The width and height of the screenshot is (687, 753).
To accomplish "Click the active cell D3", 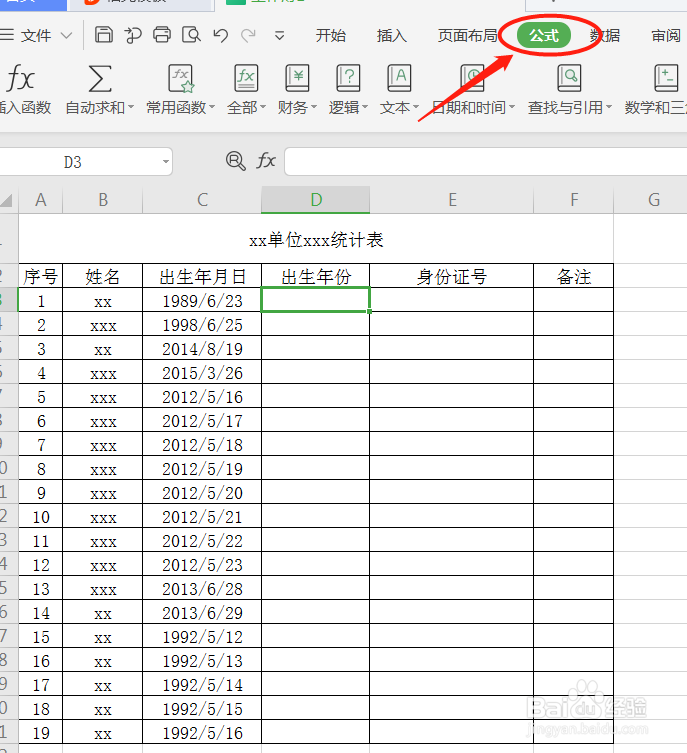I will pyautogui.click(x=315, y=300).
